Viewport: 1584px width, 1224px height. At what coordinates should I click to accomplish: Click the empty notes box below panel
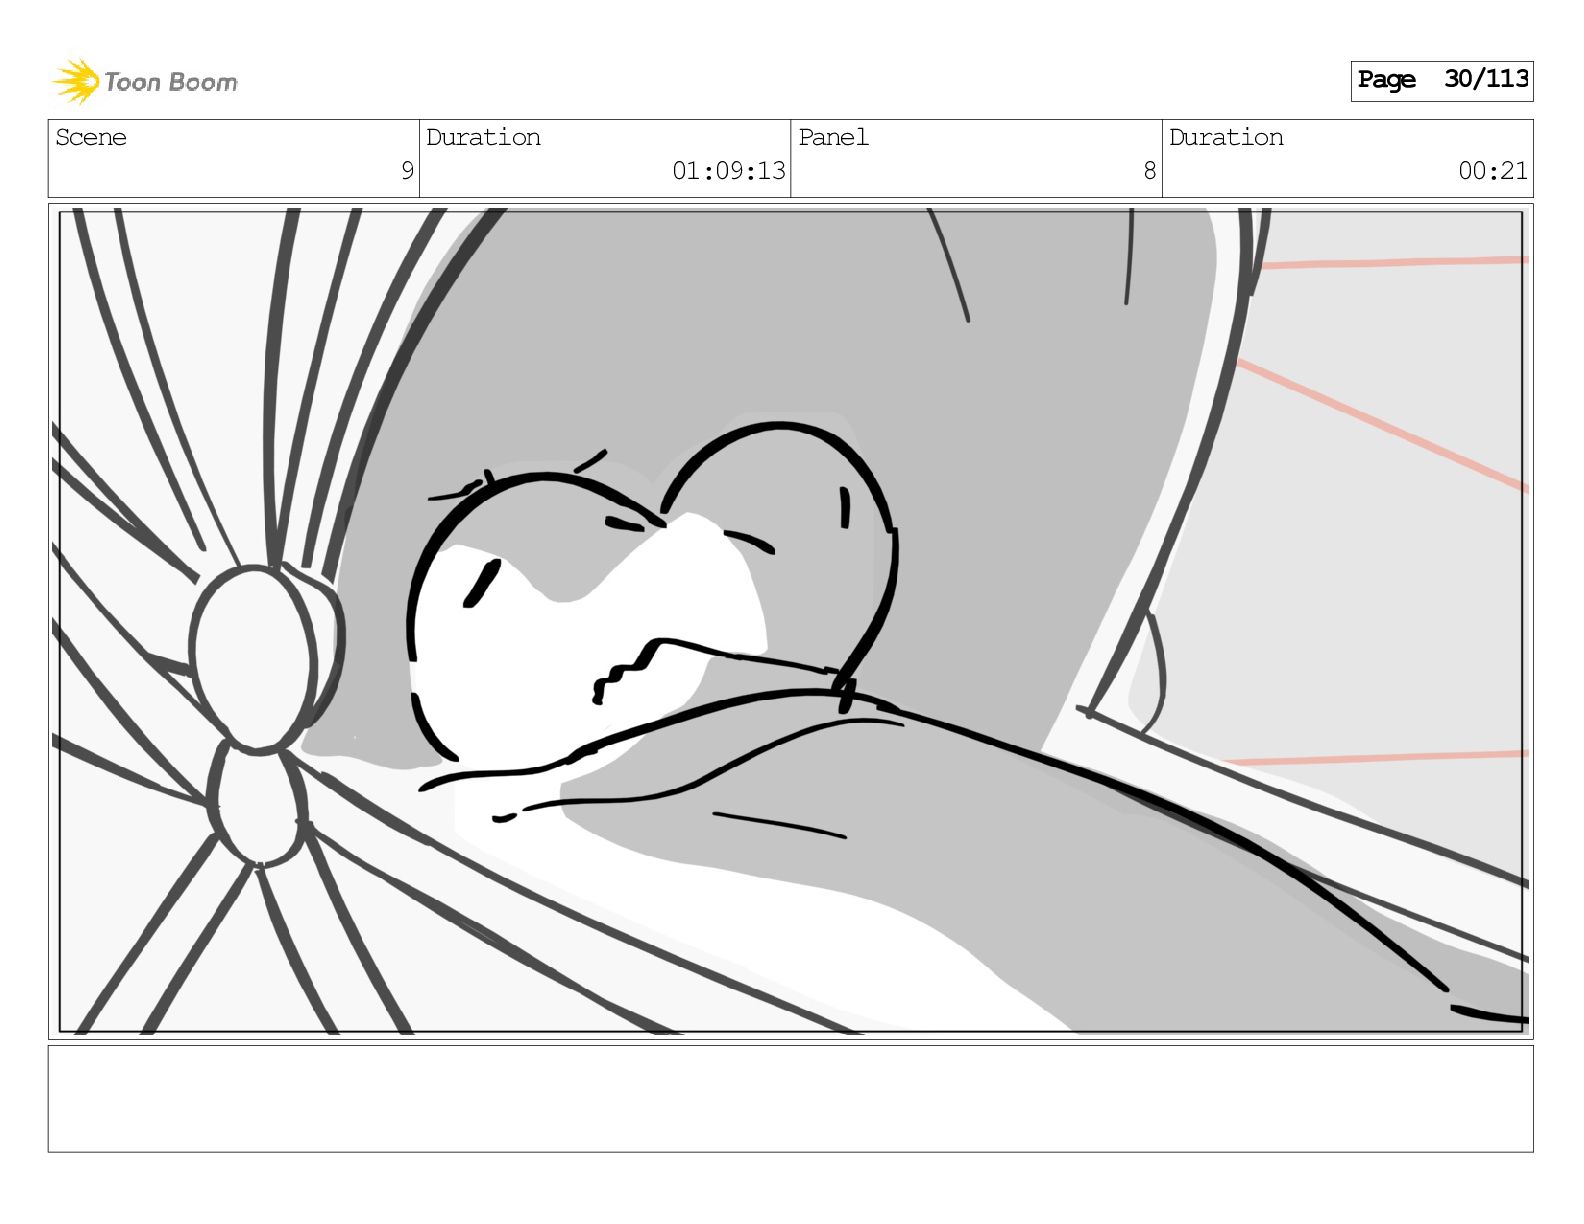[x=790, y=1099]
